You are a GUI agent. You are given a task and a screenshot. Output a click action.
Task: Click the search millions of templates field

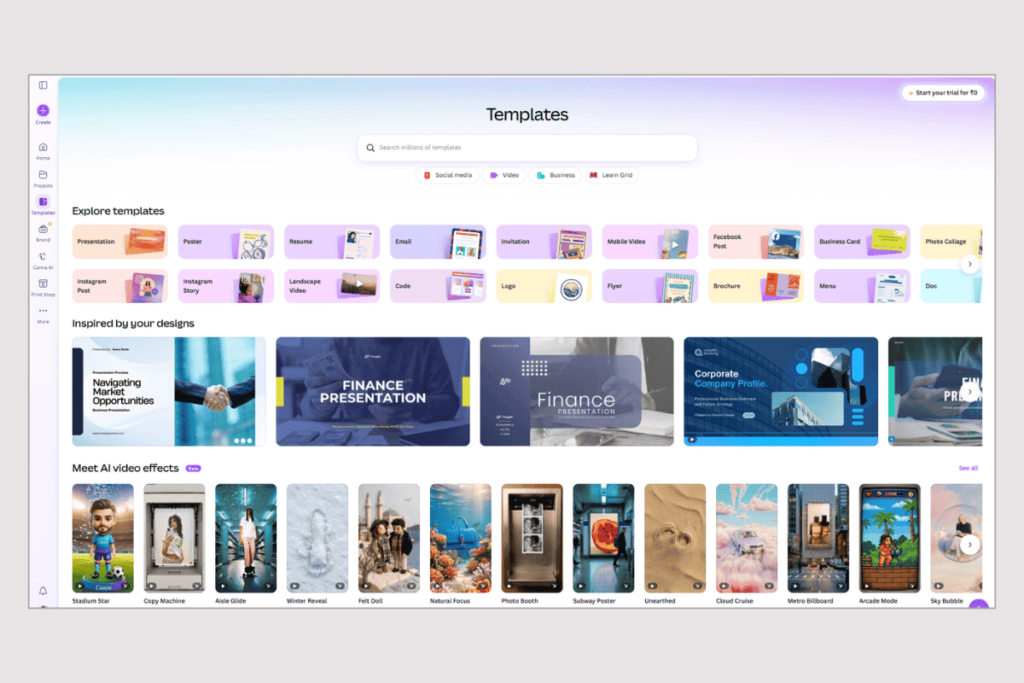coord(527,148)
